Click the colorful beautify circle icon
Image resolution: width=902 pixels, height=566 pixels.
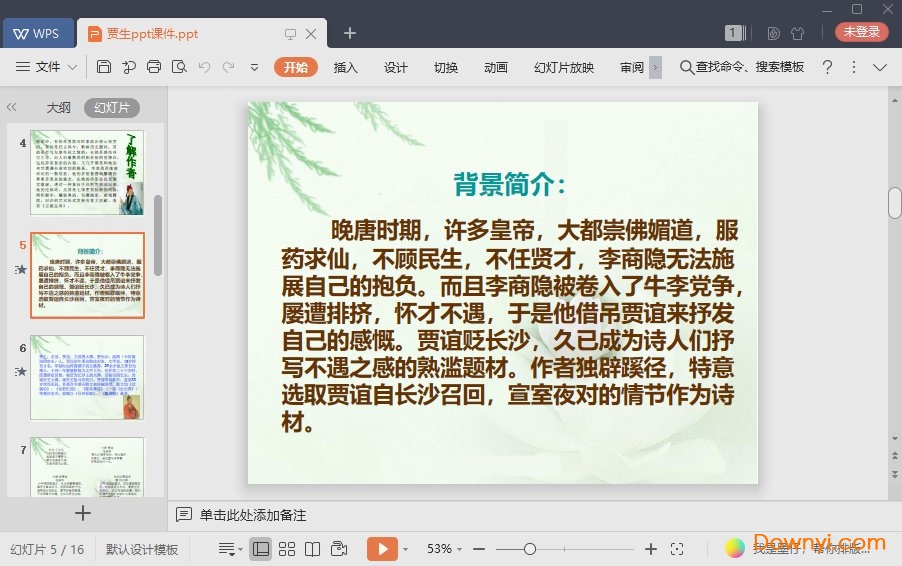coord(735,549)
